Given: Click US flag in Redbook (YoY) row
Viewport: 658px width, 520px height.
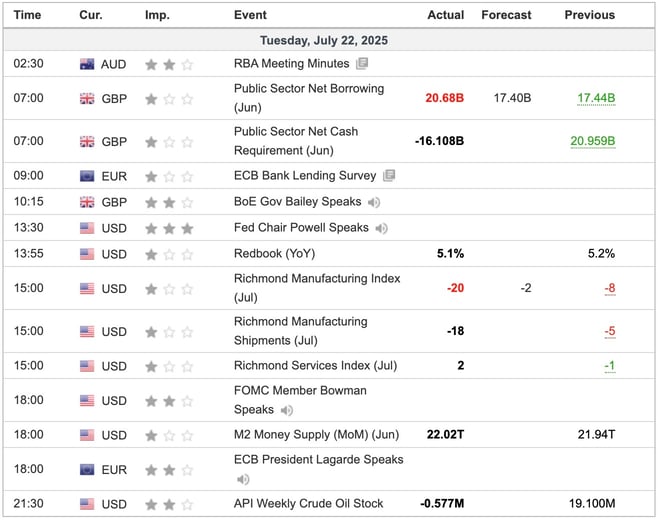Looking at the screenshot, I should pos(87,254).
